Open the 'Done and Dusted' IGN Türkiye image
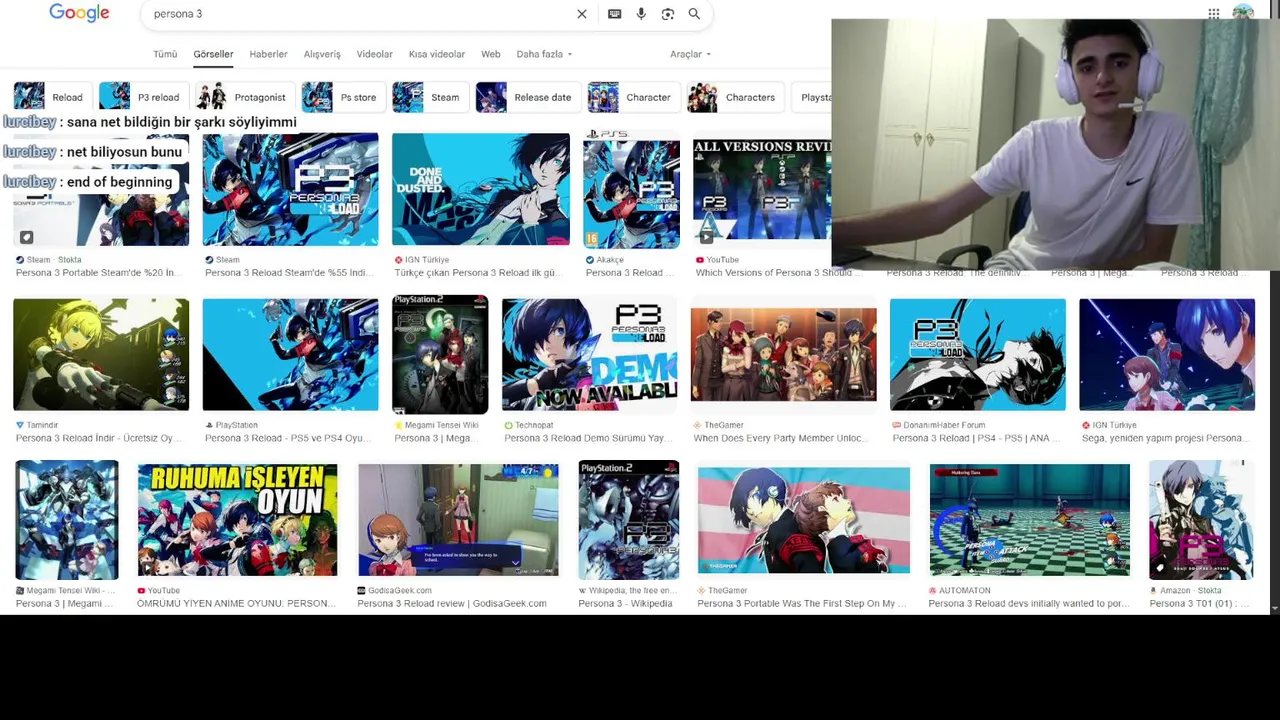 point(481,189)
